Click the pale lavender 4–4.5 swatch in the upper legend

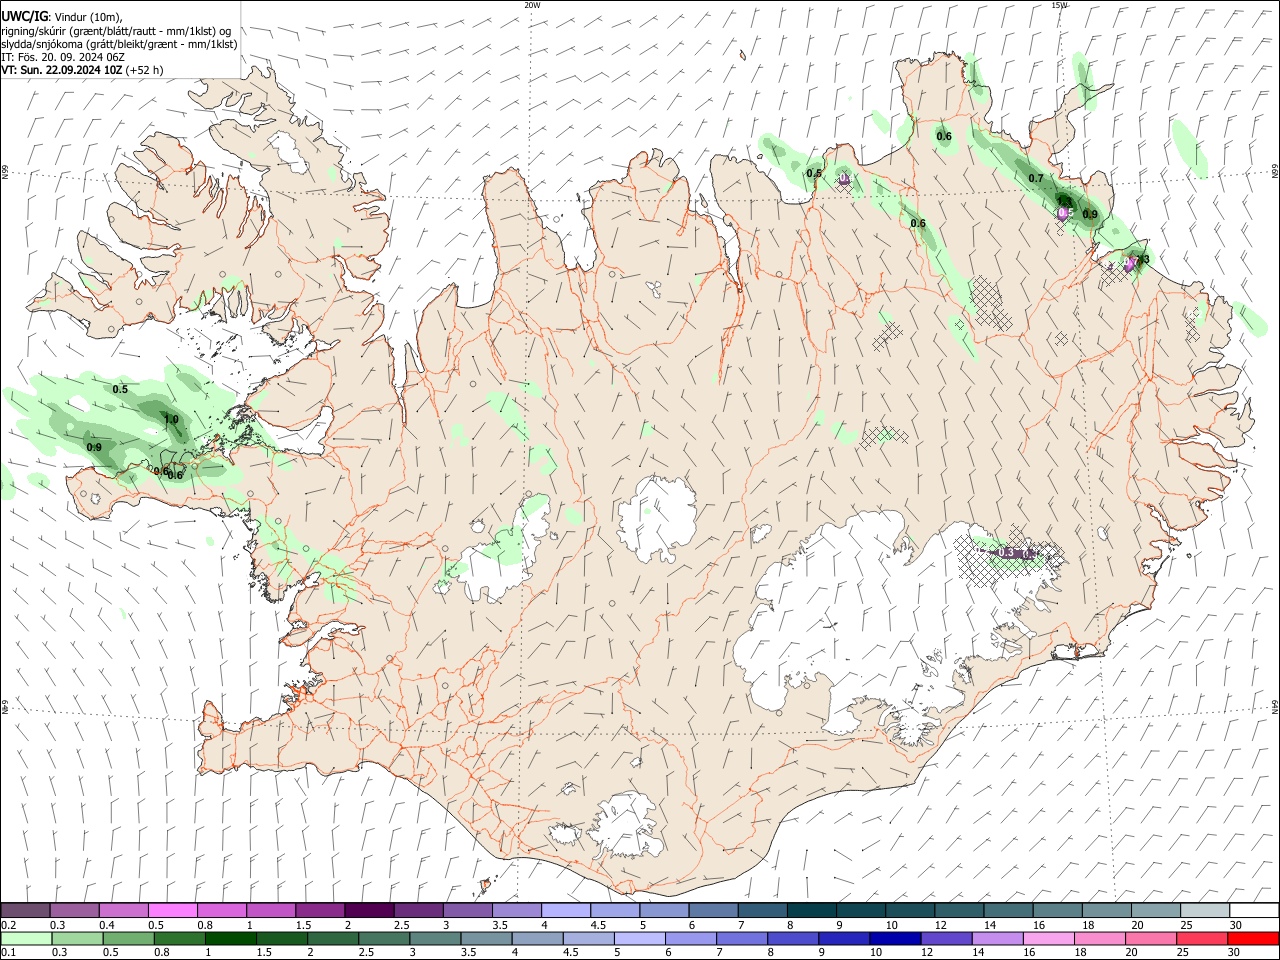[x=565, y=911]
